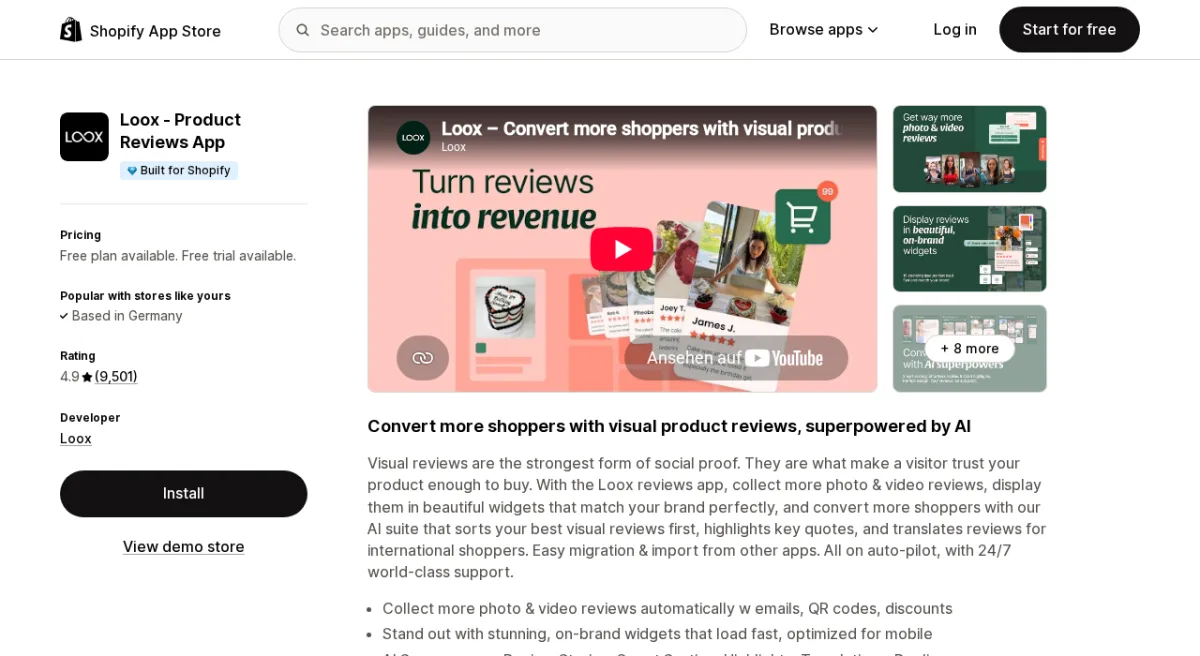
Task: Click the 'Free plan available' pricing text
Action: (x=178, y=256)
